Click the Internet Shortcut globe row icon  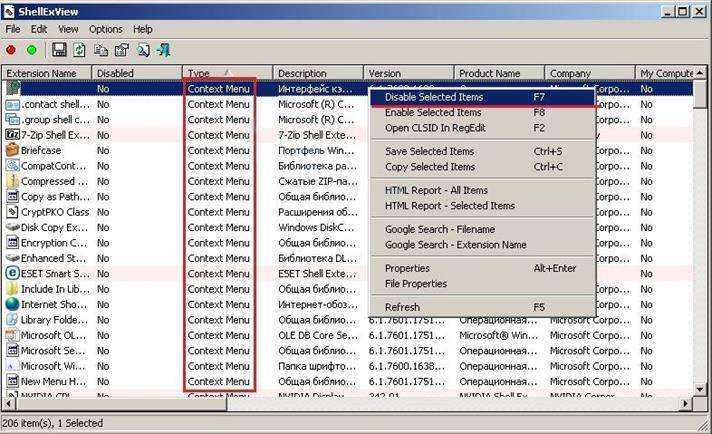point(13,304)
